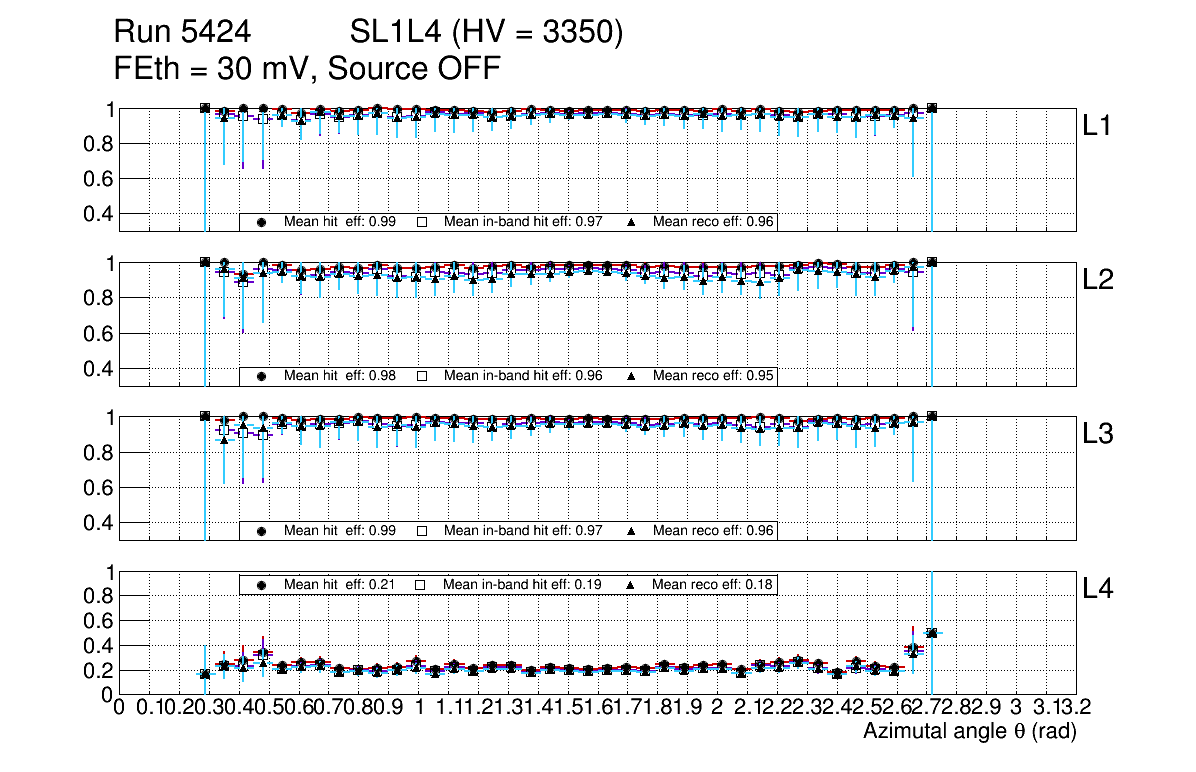The width and height of the screenshot is (1196, 772).
Task: Click the 'FEth = 30 mV, Source OFF' subtitle
Action: tap(307, 69)
